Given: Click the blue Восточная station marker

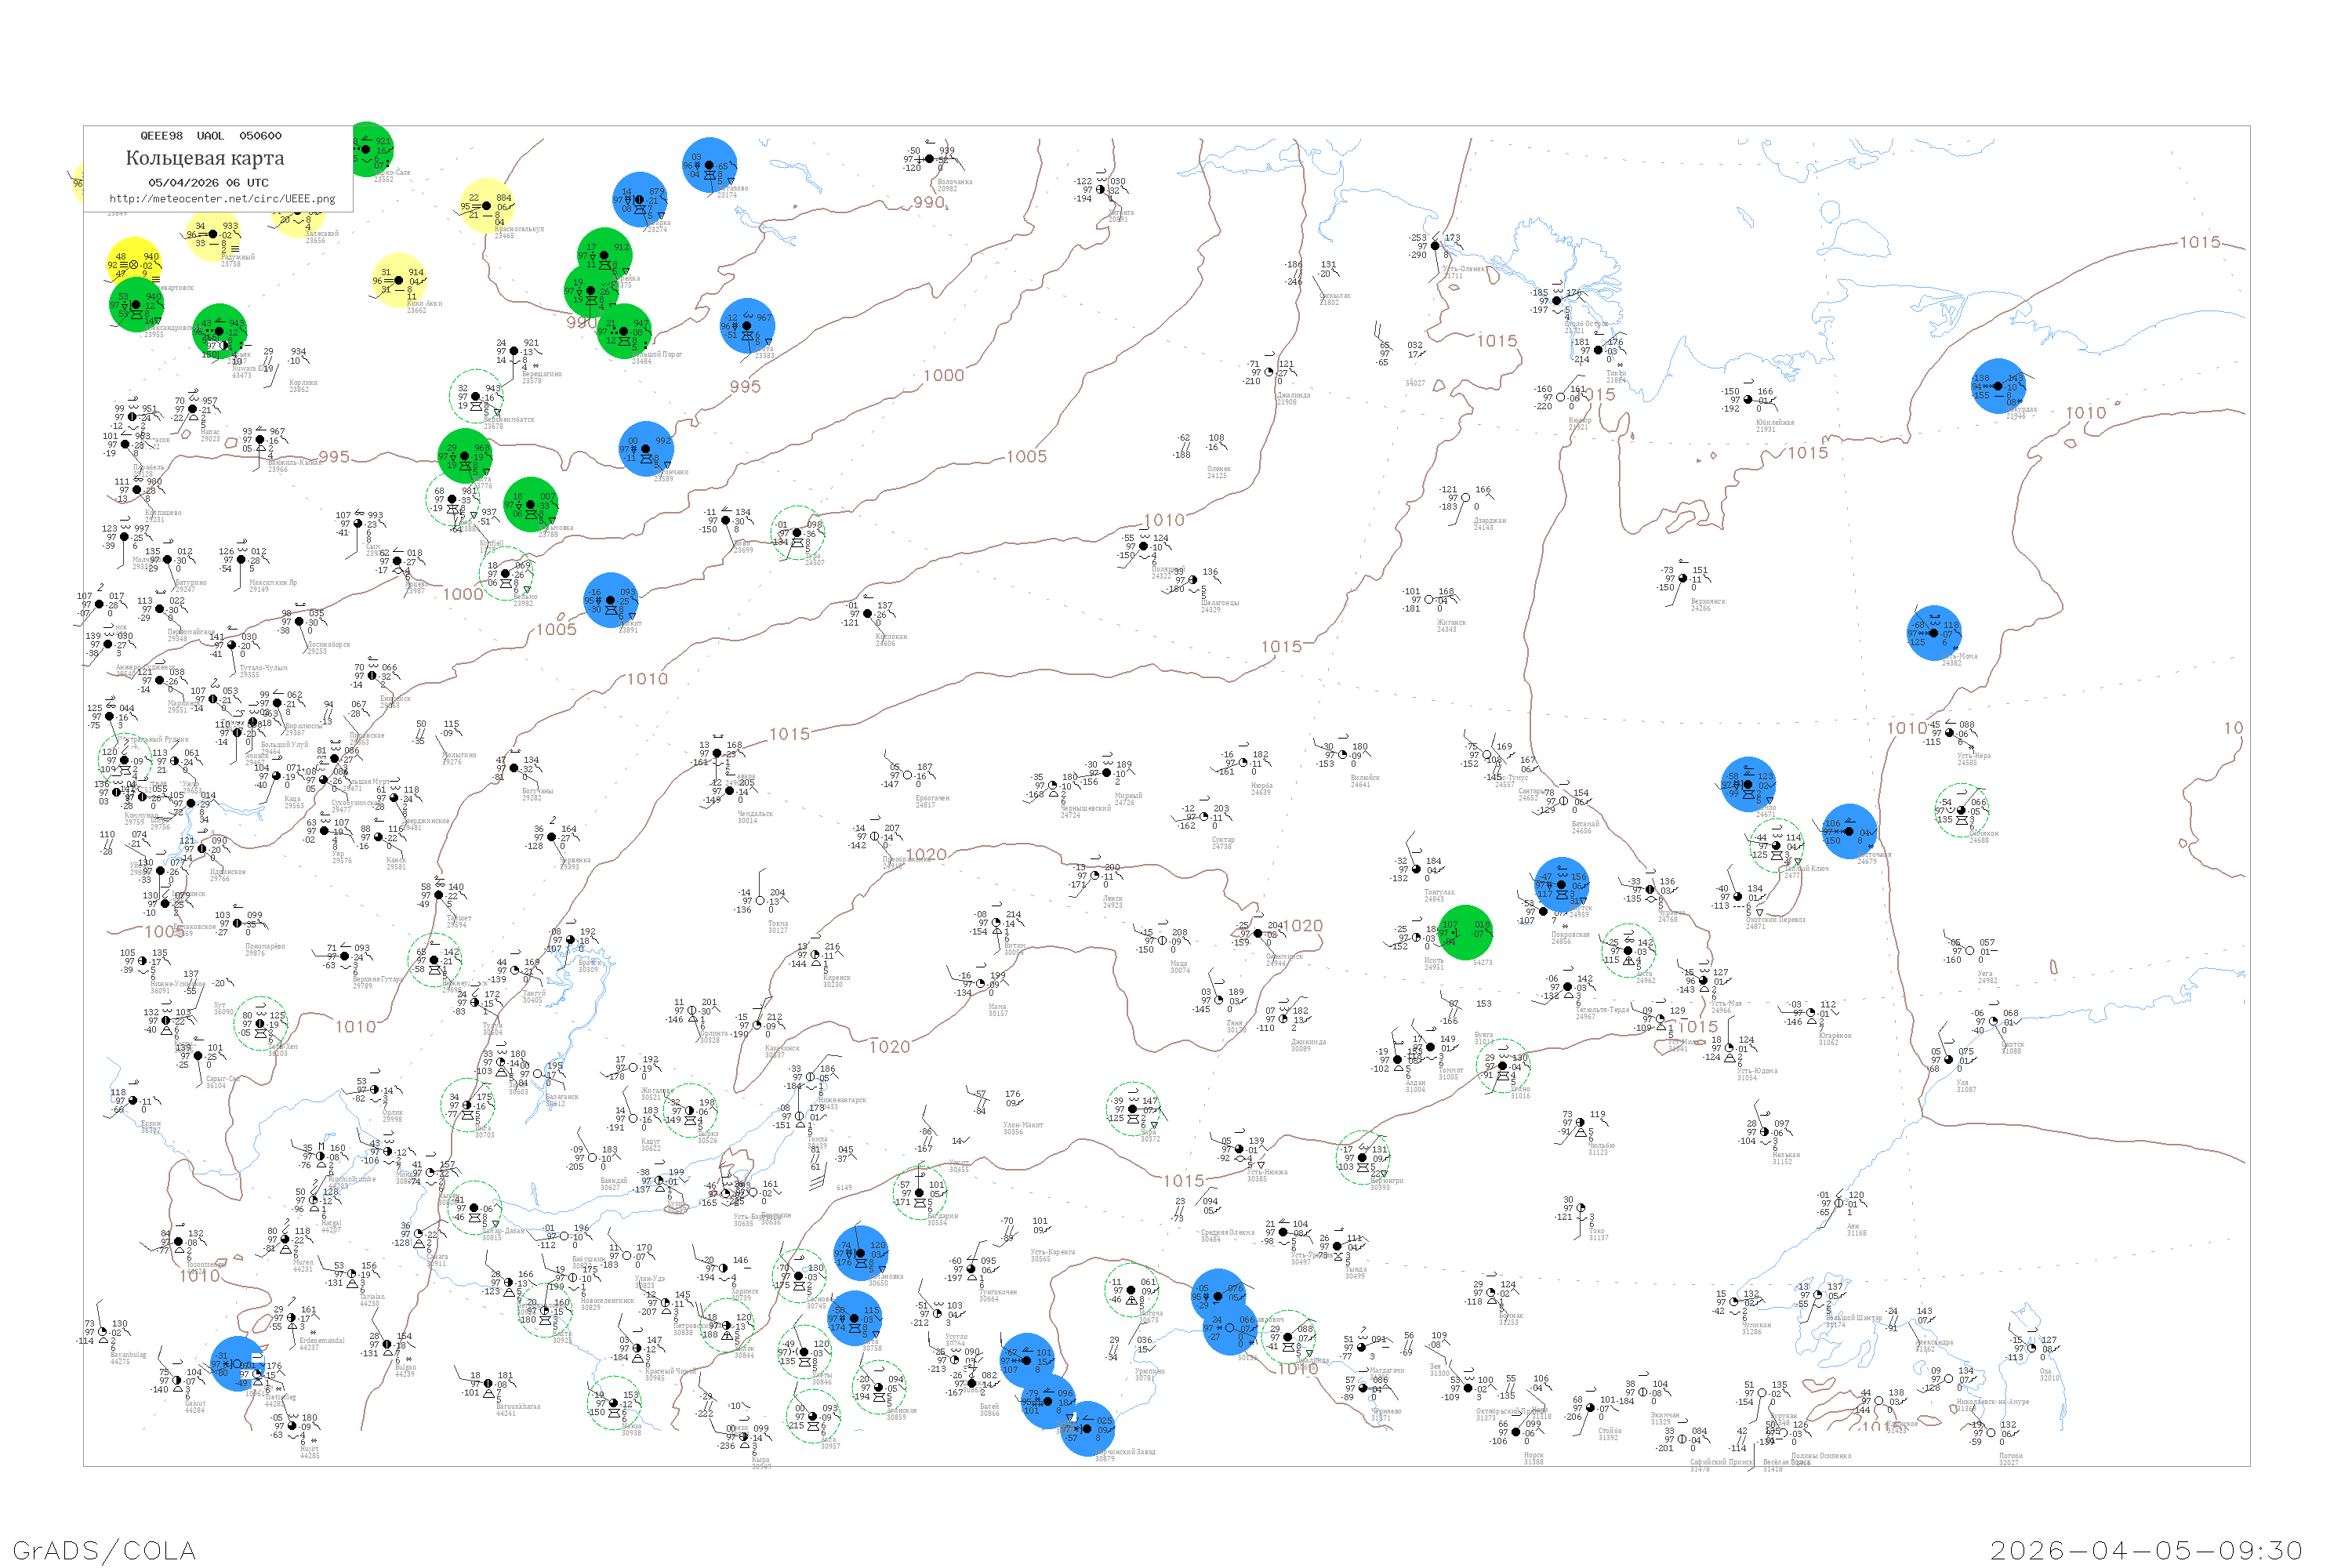Looking at the screenshot, I should [x=1849, y=832].
